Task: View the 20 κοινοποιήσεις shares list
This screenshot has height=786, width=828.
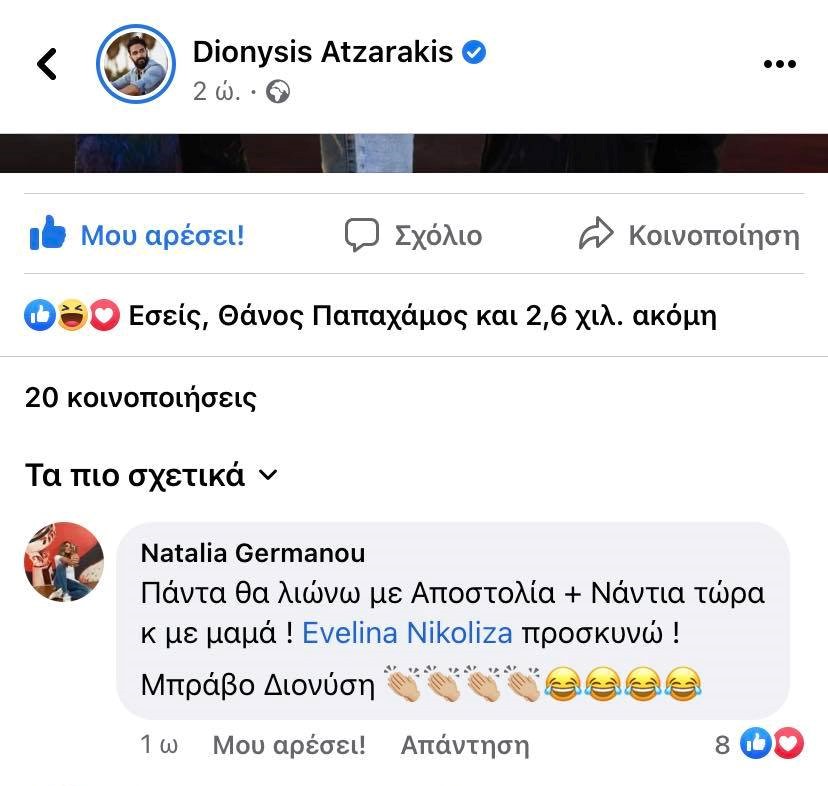Action: 140,397
